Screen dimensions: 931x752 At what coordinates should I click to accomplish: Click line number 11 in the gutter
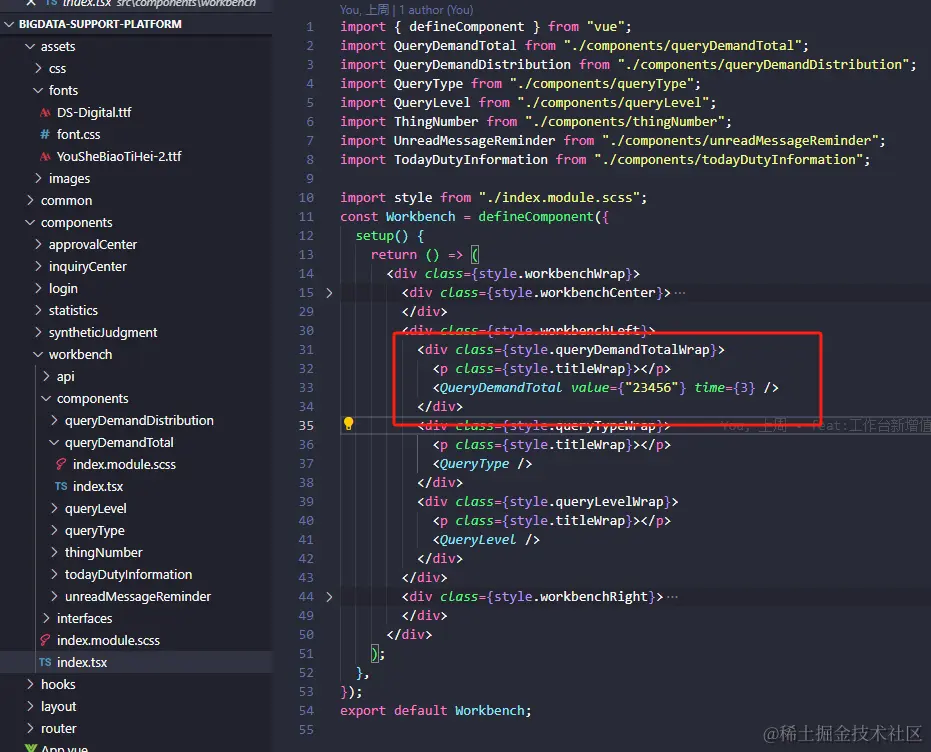coord(306,217)
